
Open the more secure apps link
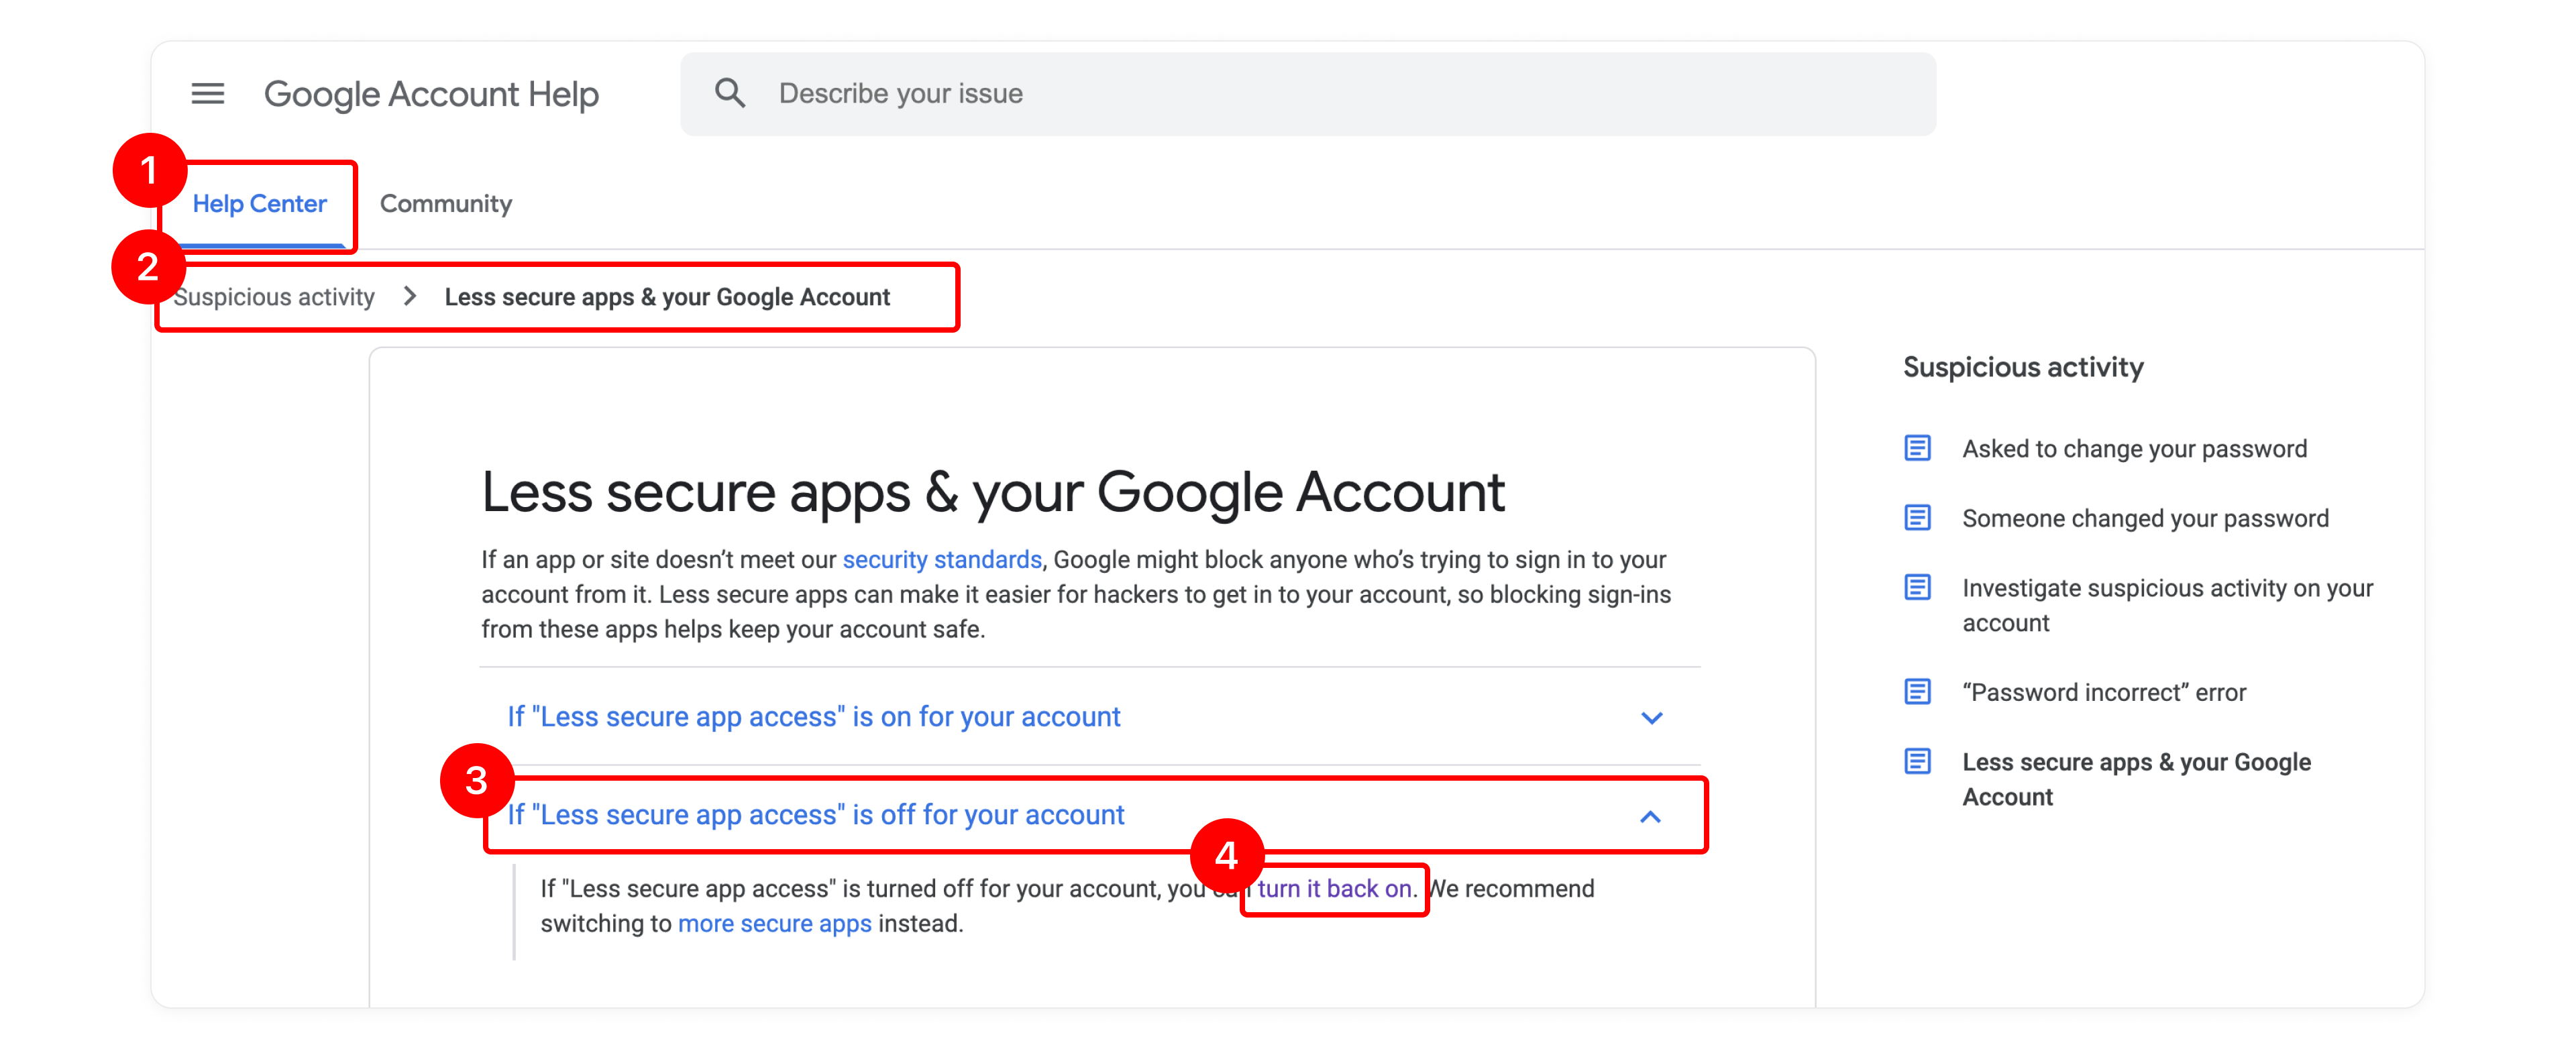pyautogui.click(x=775, y=923)
